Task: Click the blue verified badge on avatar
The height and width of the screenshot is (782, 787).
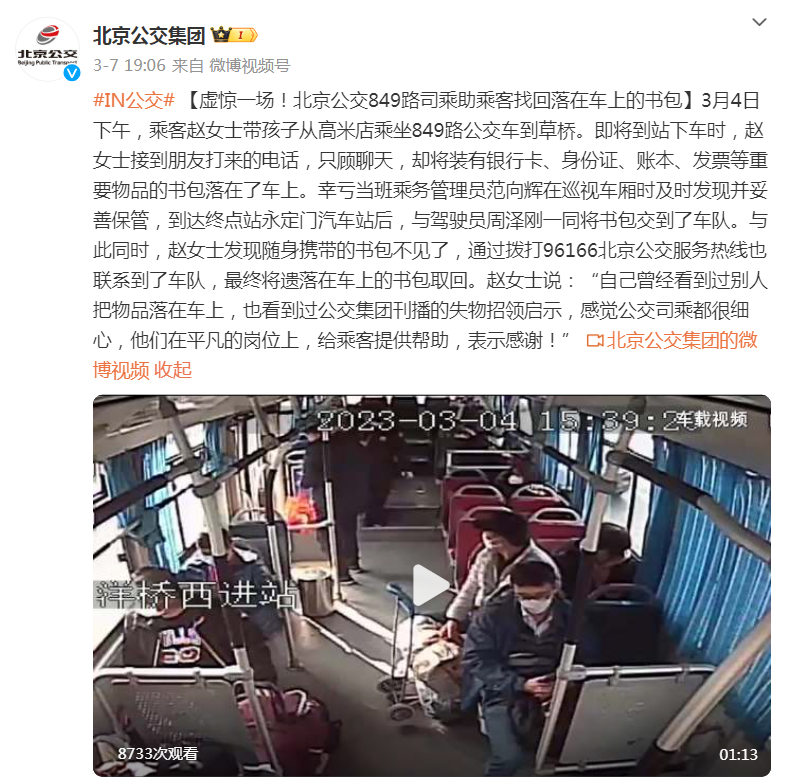Action: pos(72,73)
